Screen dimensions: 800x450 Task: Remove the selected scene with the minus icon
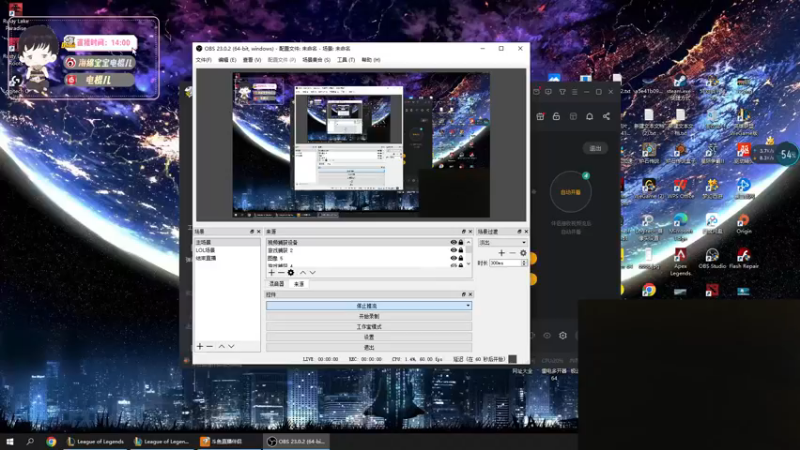coord(210,346)
